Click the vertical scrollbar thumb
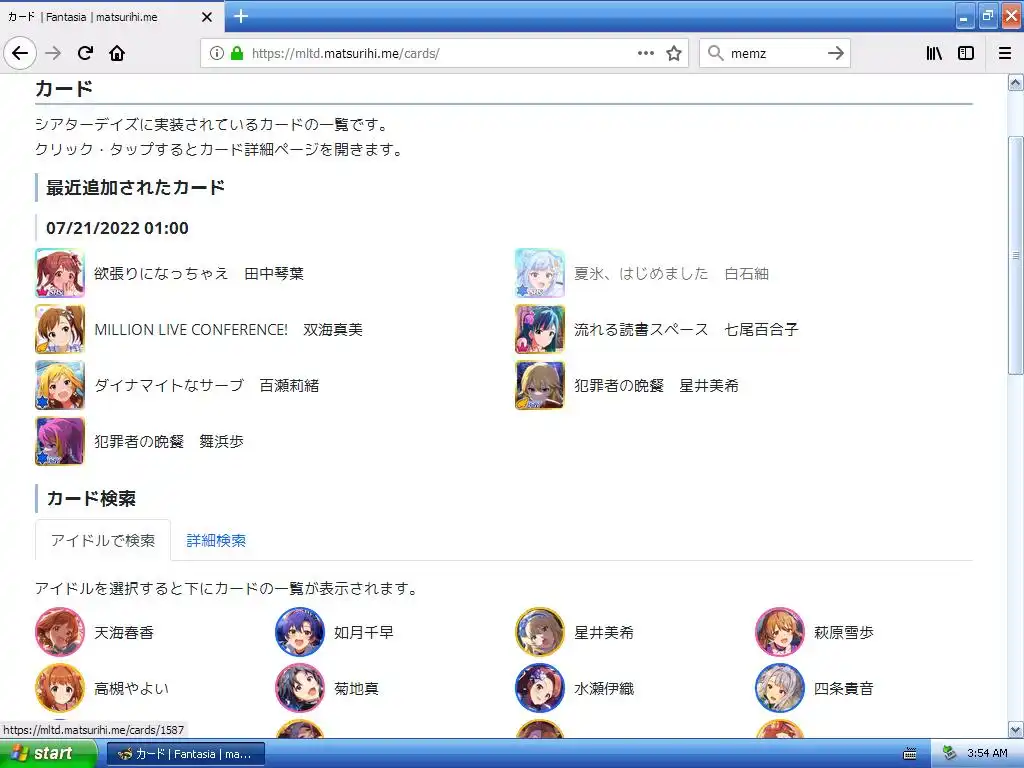The height and width of the screenshot is (768, 1024). pyautogui.click(x=1016, y=255)
